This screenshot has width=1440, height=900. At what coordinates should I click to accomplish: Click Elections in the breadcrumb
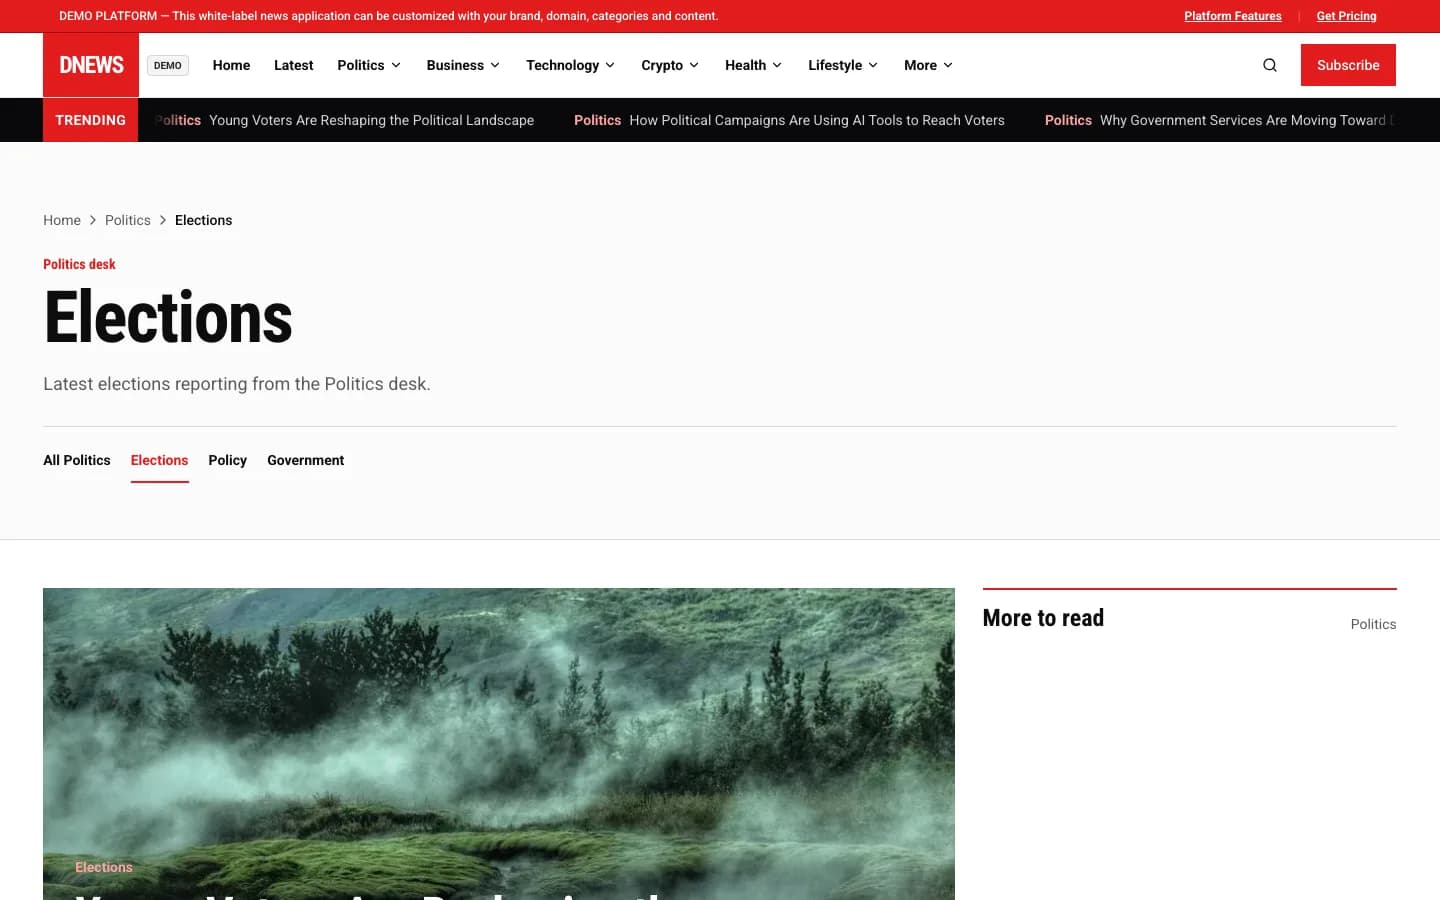203,220
